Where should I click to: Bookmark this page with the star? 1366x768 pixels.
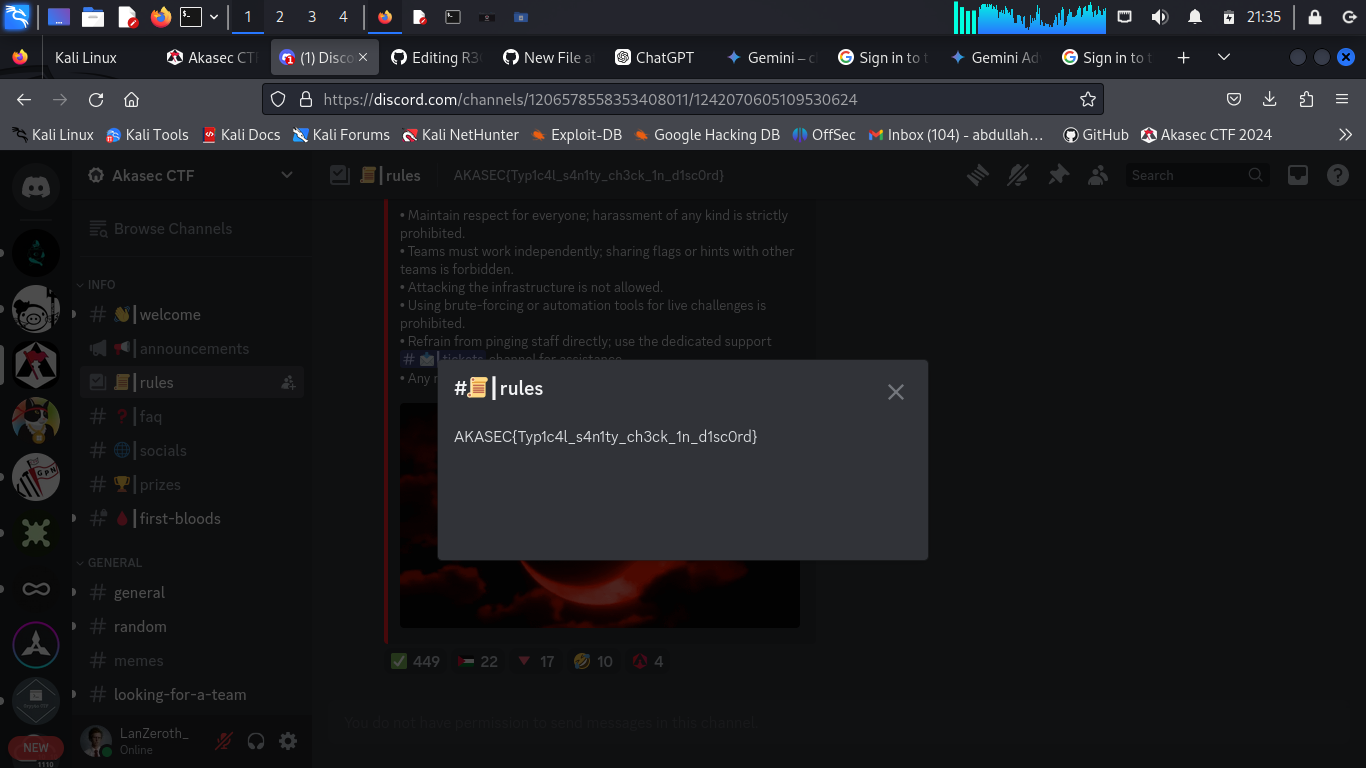tap(1088, 99)
